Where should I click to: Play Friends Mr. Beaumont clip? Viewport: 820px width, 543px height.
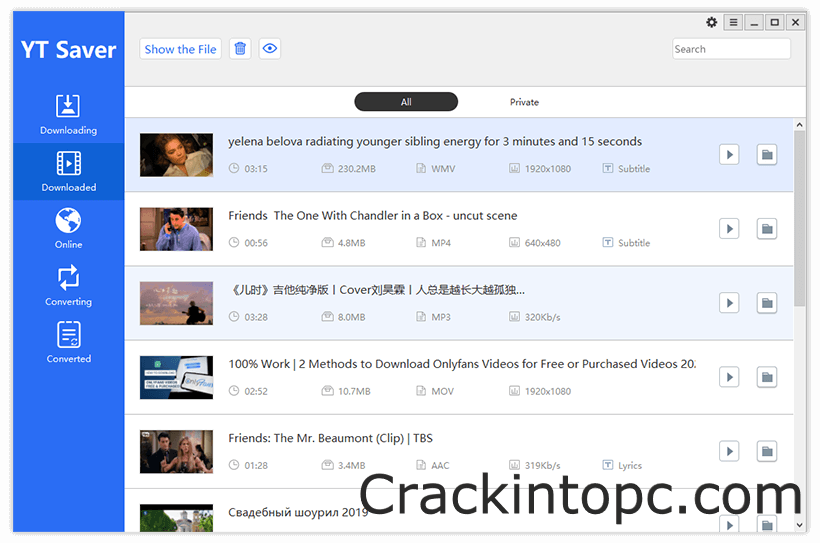(x=729, y=451)
